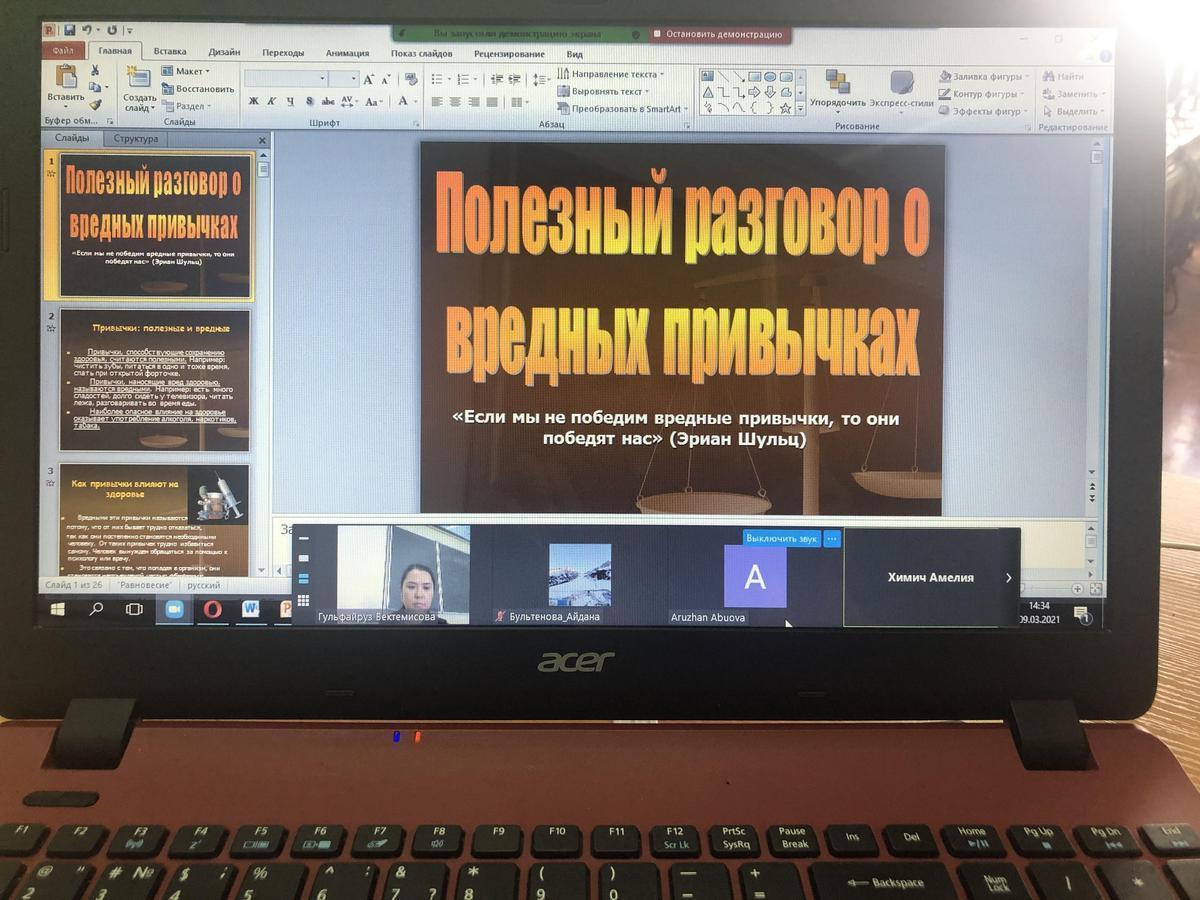Open Направление текста dropdown

(x=613, y=74)
